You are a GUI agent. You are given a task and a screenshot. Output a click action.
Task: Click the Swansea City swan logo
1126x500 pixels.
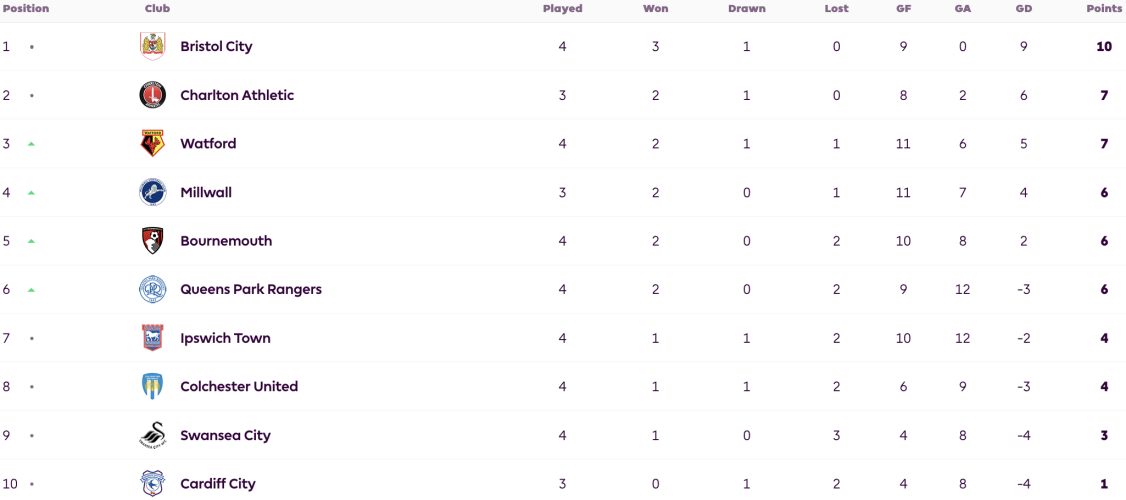(x=152, y=435)
